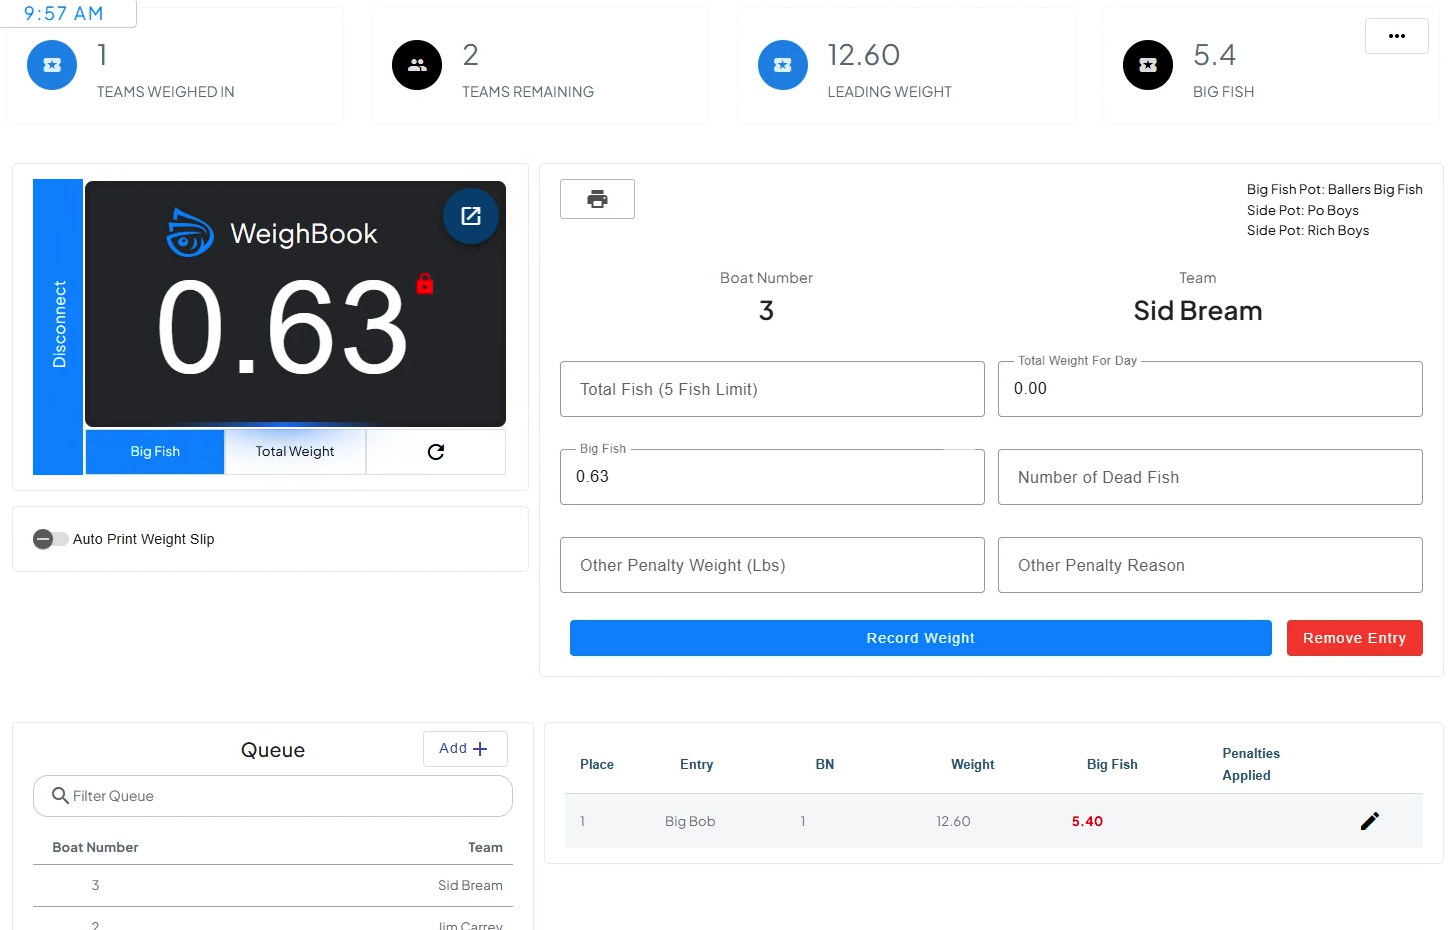Sort queue by Team header

[485, 847]
